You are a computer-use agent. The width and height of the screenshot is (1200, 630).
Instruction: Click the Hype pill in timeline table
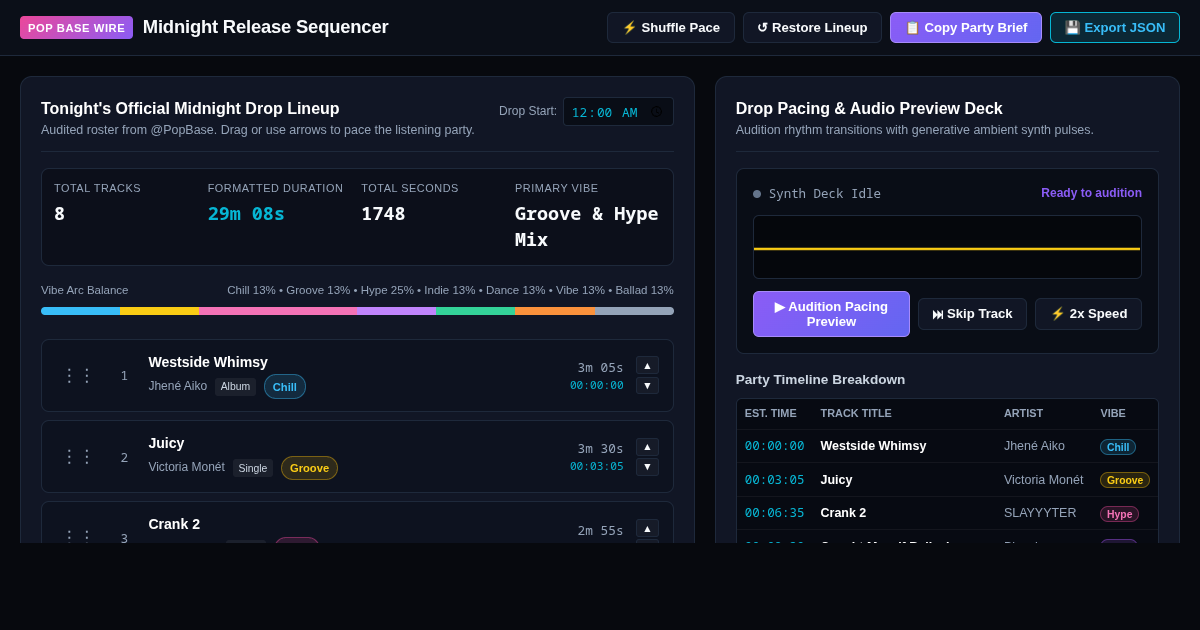(1119, 514)
